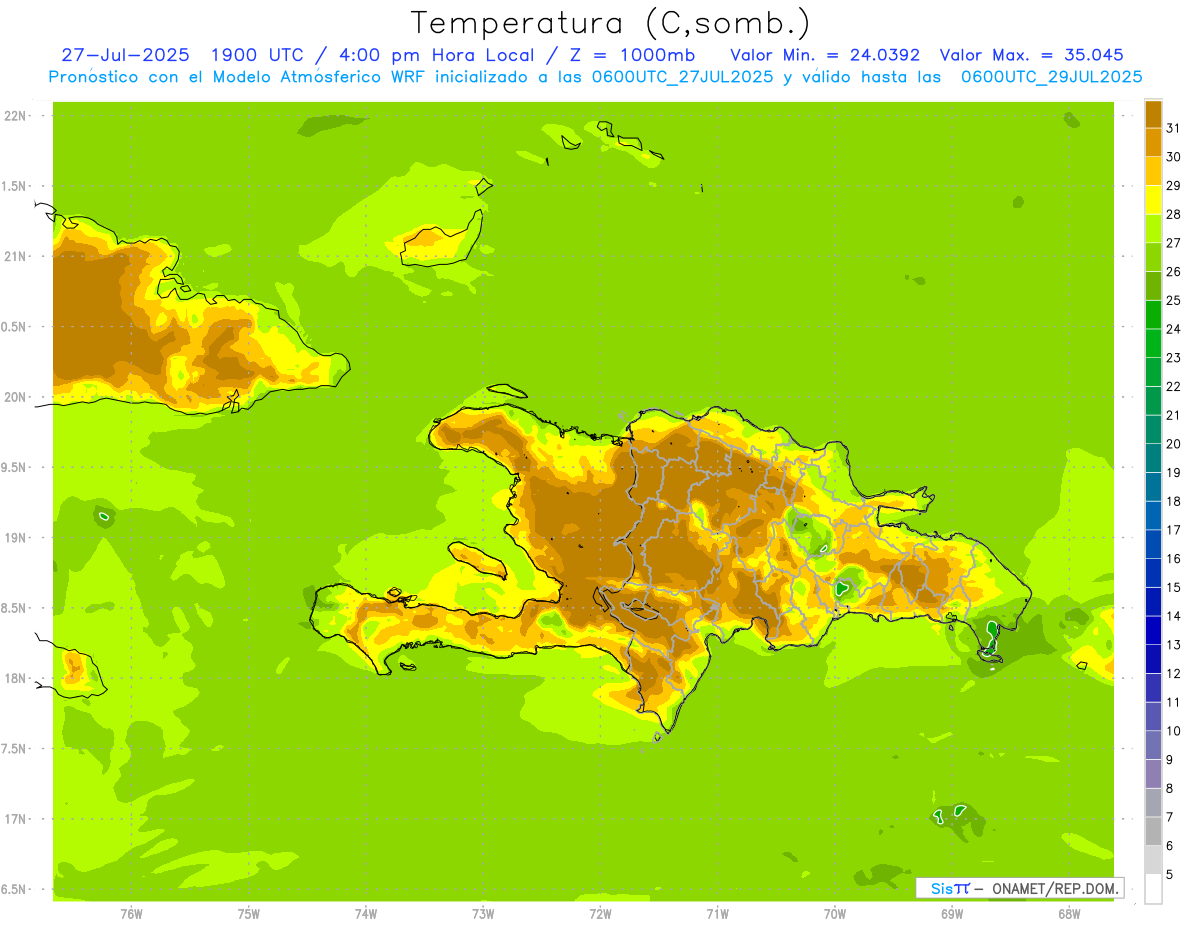This screenshot has width=1200, height=927.
Task: Select the '0.5N' latitude tick label
Action: click(x=15, y=327)
